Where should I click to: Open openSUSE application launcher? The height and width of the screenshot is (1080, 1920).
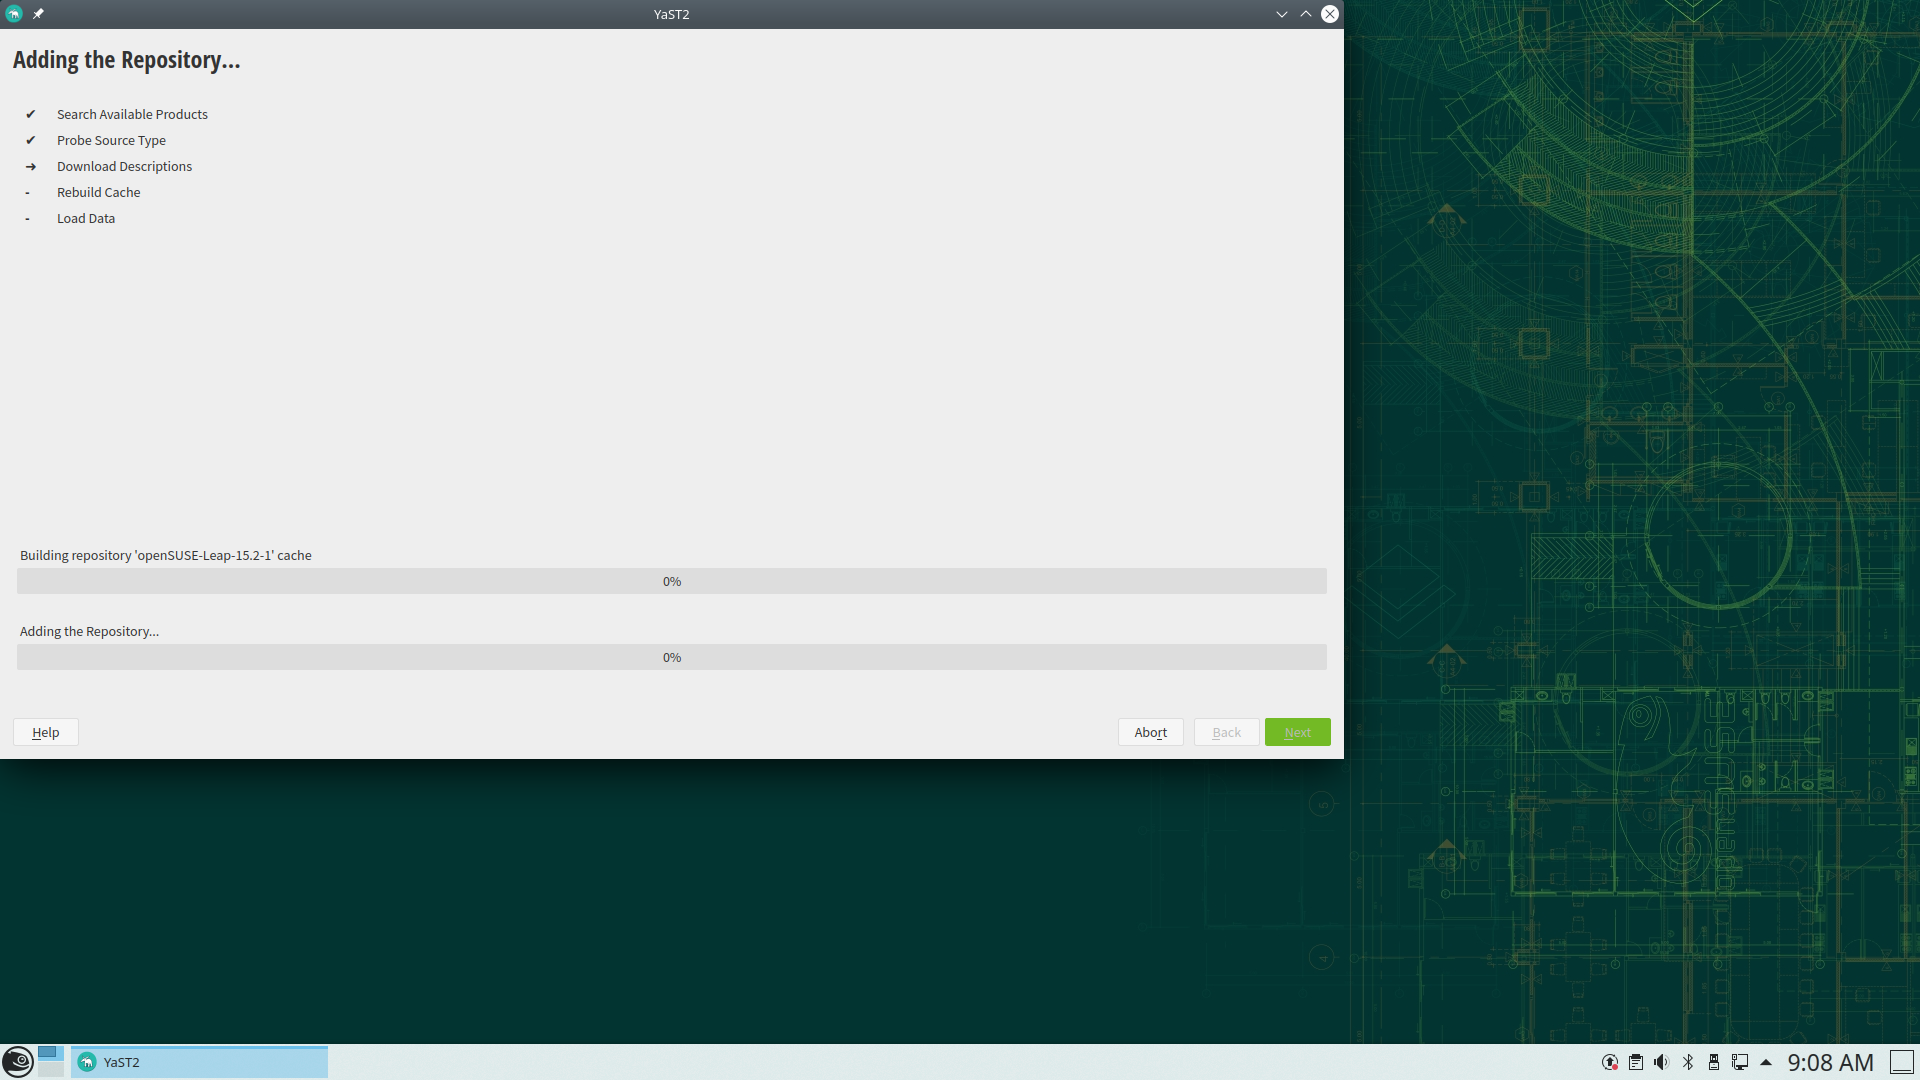coord(18,1062)
